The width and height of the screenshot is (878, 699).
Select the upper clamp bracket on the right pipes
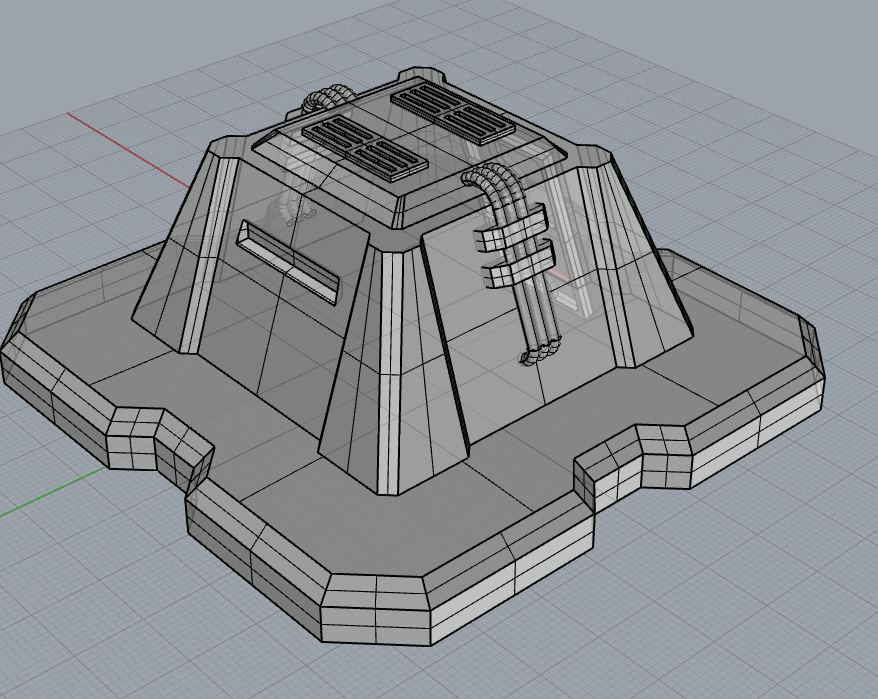coord(511,227)
